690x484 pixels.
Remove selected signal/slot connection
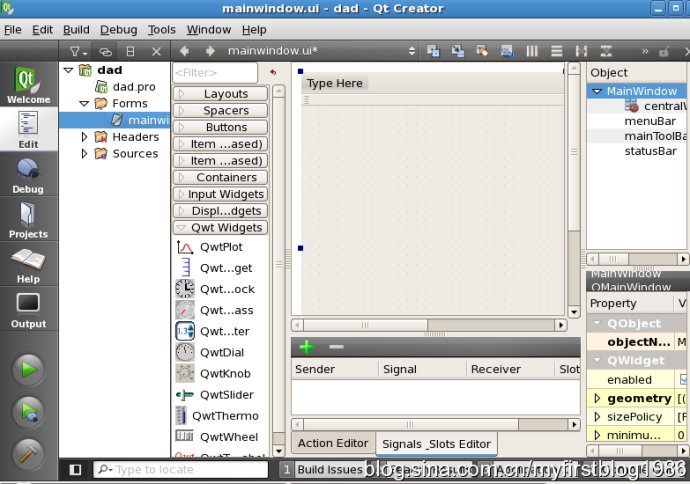click(x=336, y=347)
